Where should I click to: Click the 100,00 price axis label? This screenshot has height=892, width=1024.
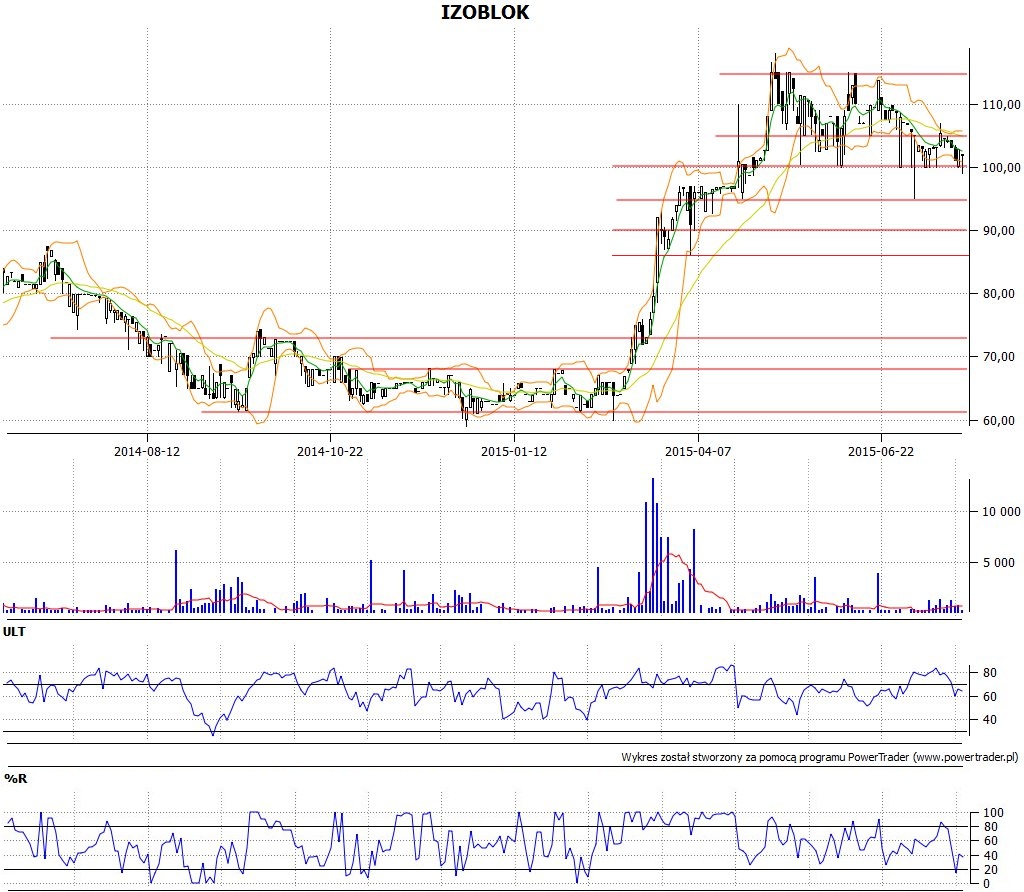[1001, 168]
